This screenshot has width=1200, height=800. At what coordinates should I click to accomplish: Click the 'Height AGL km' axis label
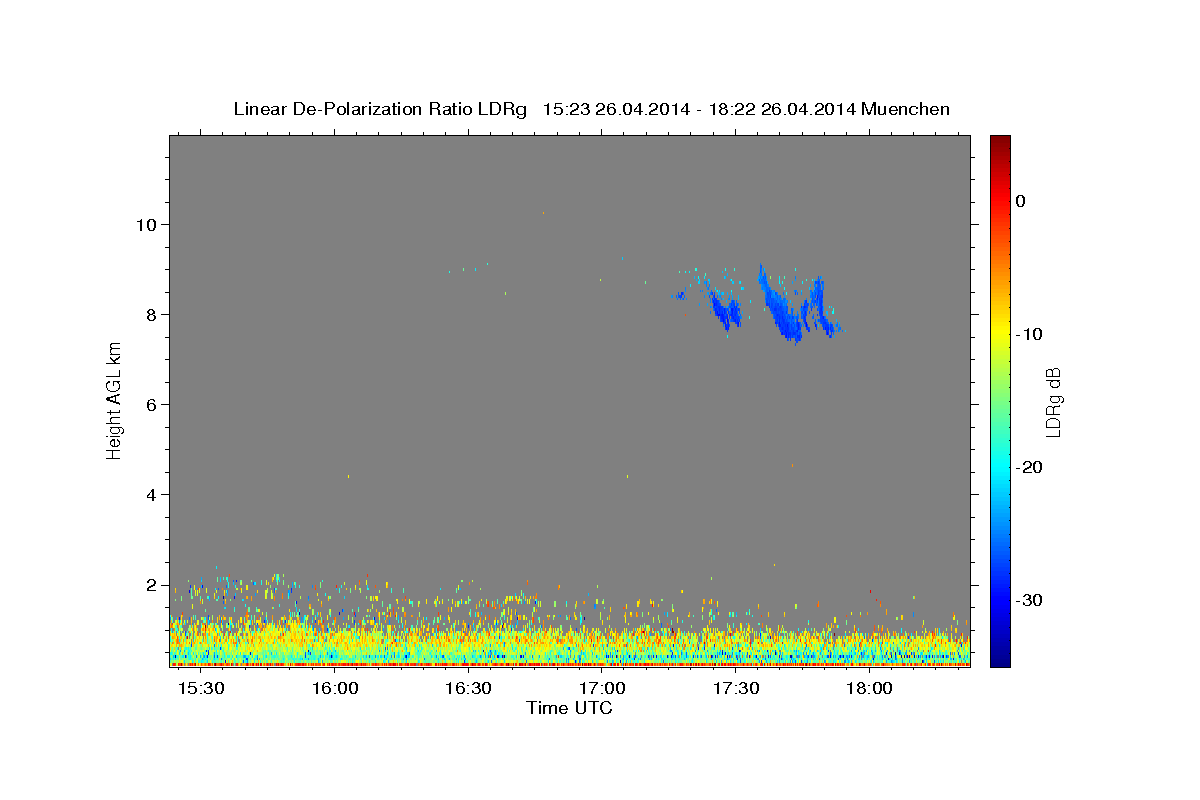coord(114,401)
